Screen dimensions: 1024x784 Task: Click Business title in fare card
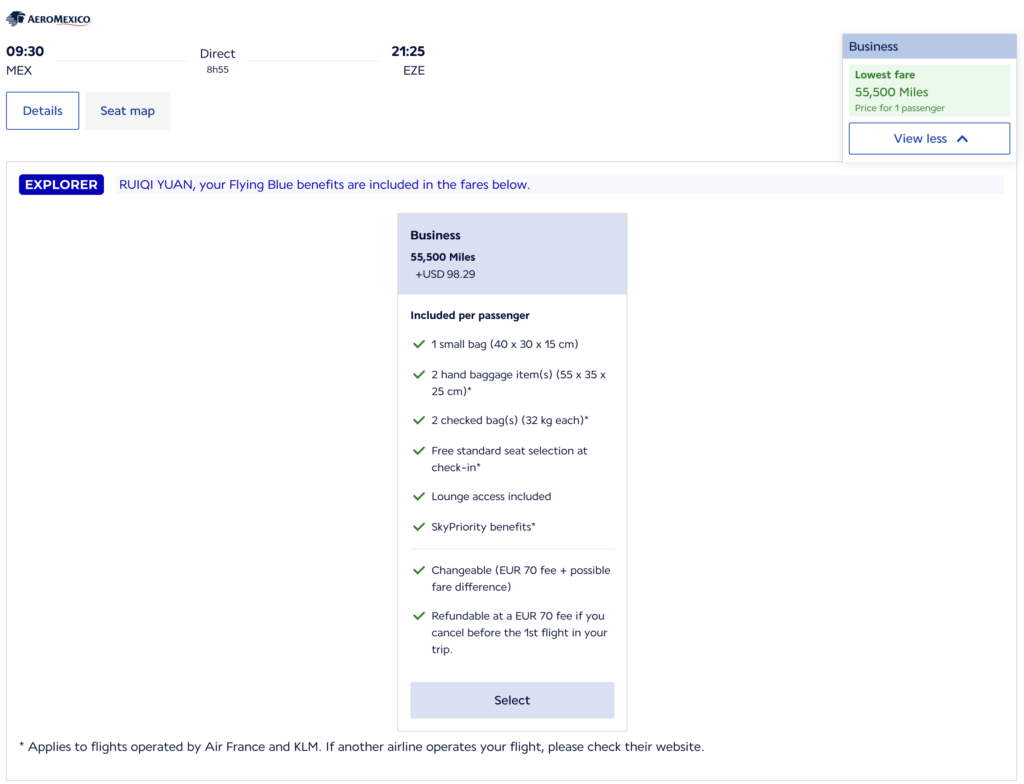pos(435,235)
